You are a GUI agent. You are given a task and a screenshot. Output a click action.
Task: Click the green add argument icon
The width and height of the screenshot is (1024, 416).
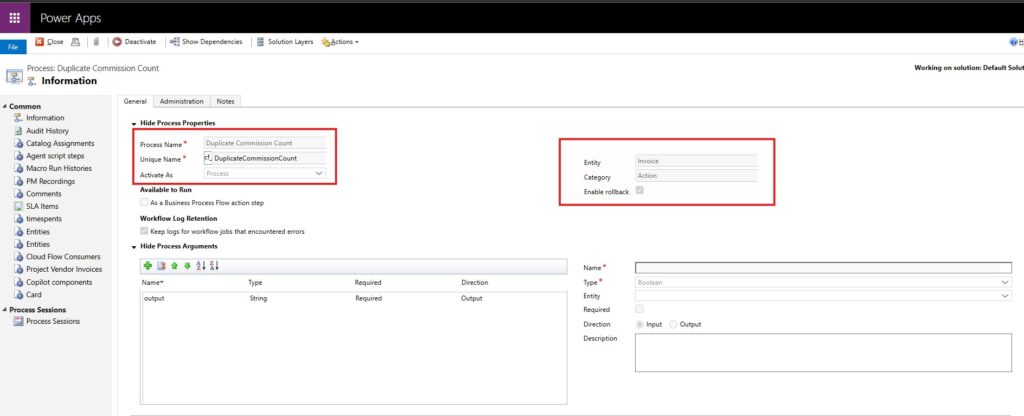(147, 265)
